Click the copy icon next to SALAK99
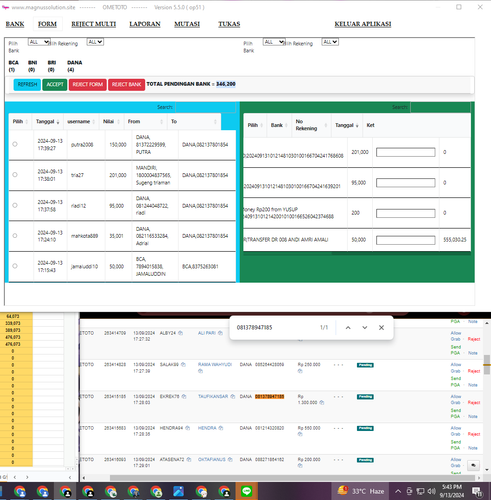Viewport: 491px width, 500px height. [183, 365]
